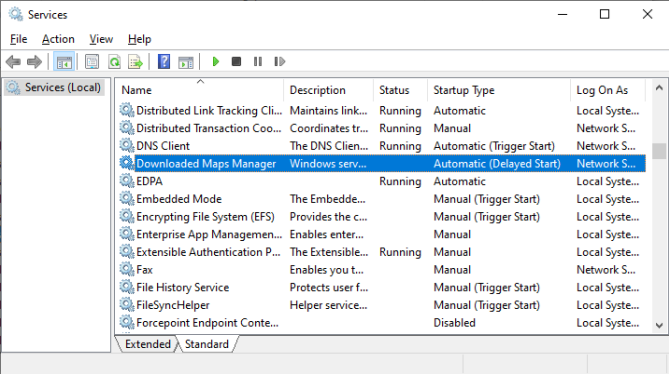Select Fax service name
Image resolution: width=669 pixels, height=374 pixels.
click(144, 270)
